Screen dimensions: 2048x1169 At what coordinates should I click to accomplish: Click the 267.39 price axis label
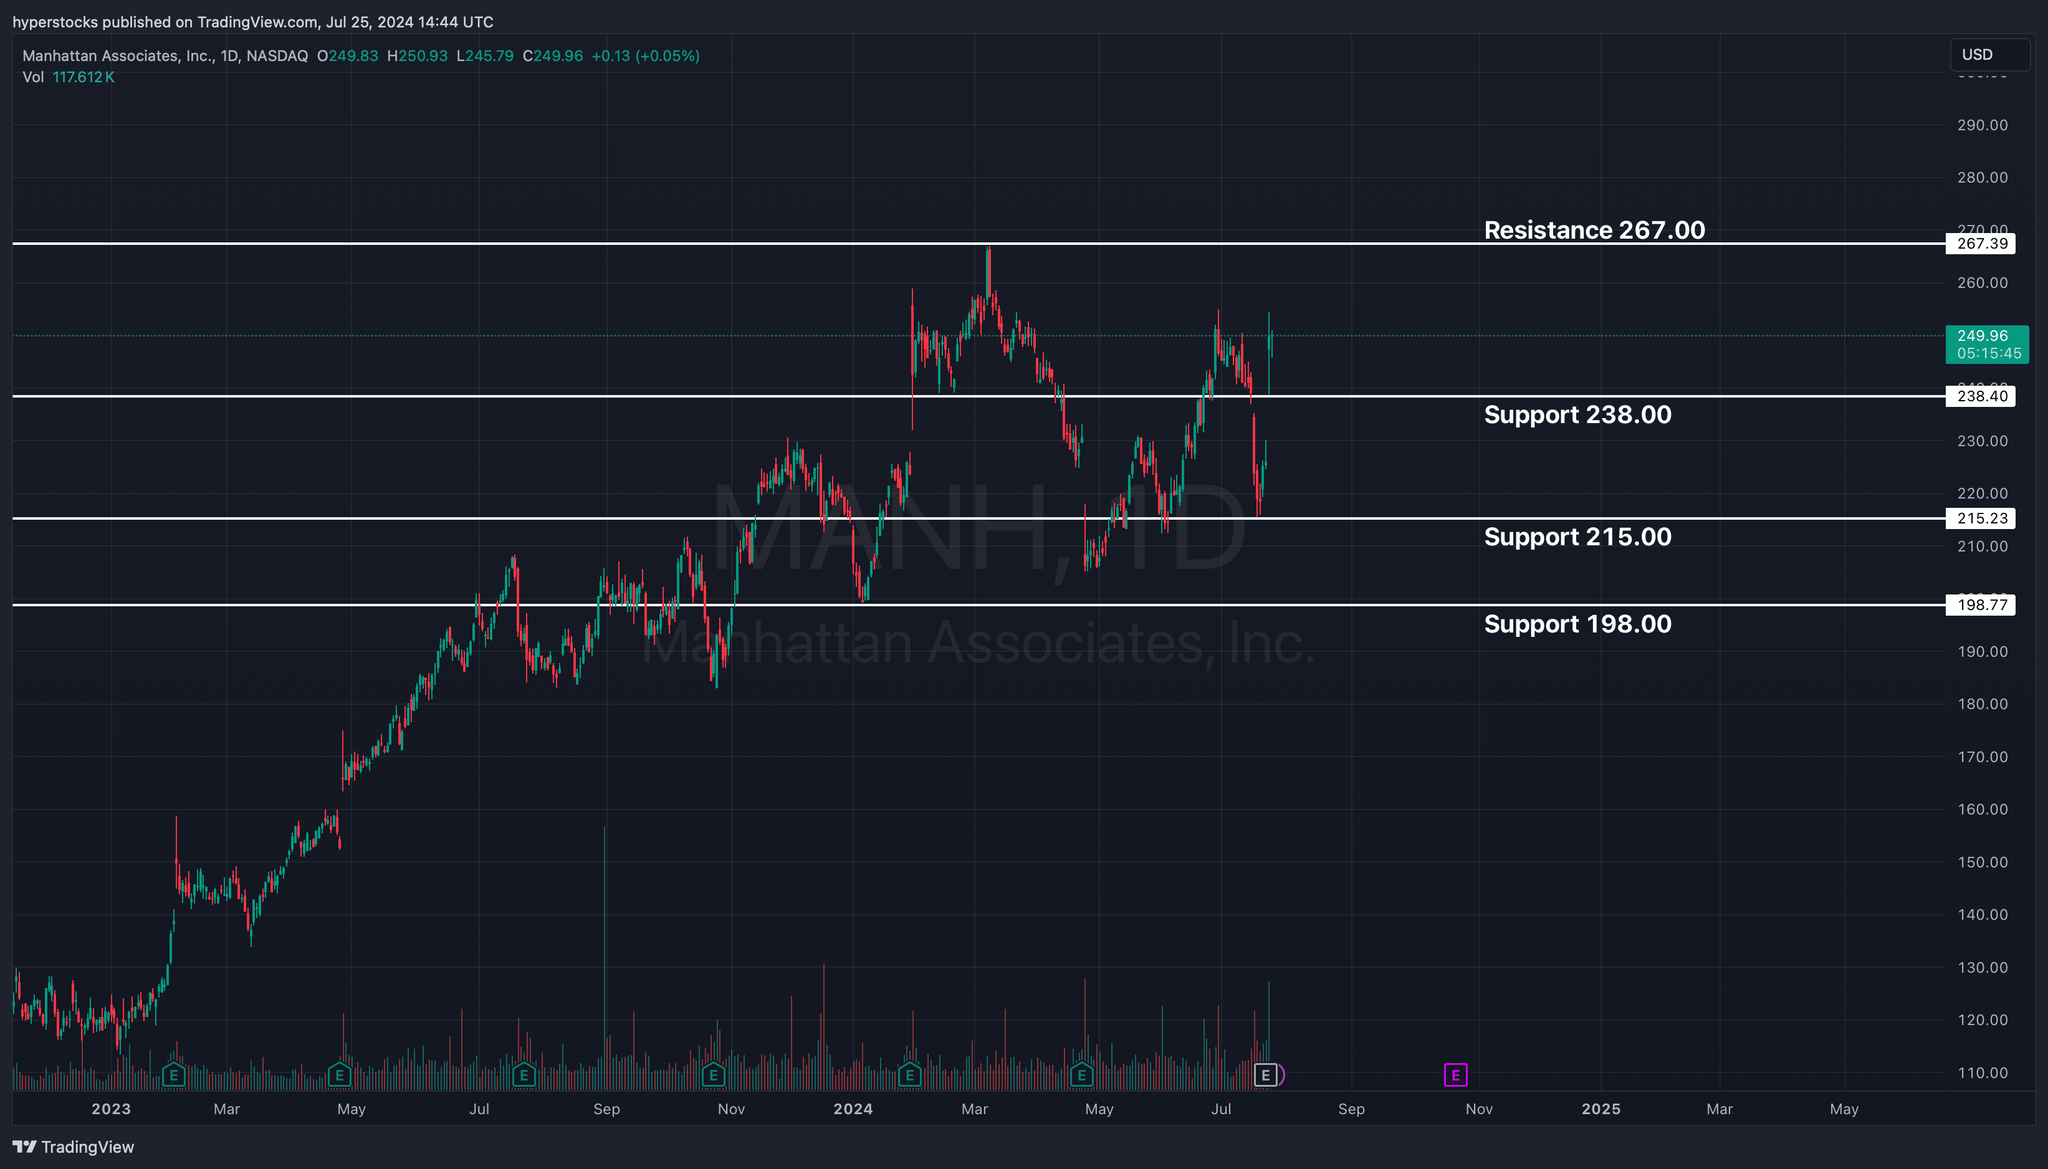coord(1979,243)
